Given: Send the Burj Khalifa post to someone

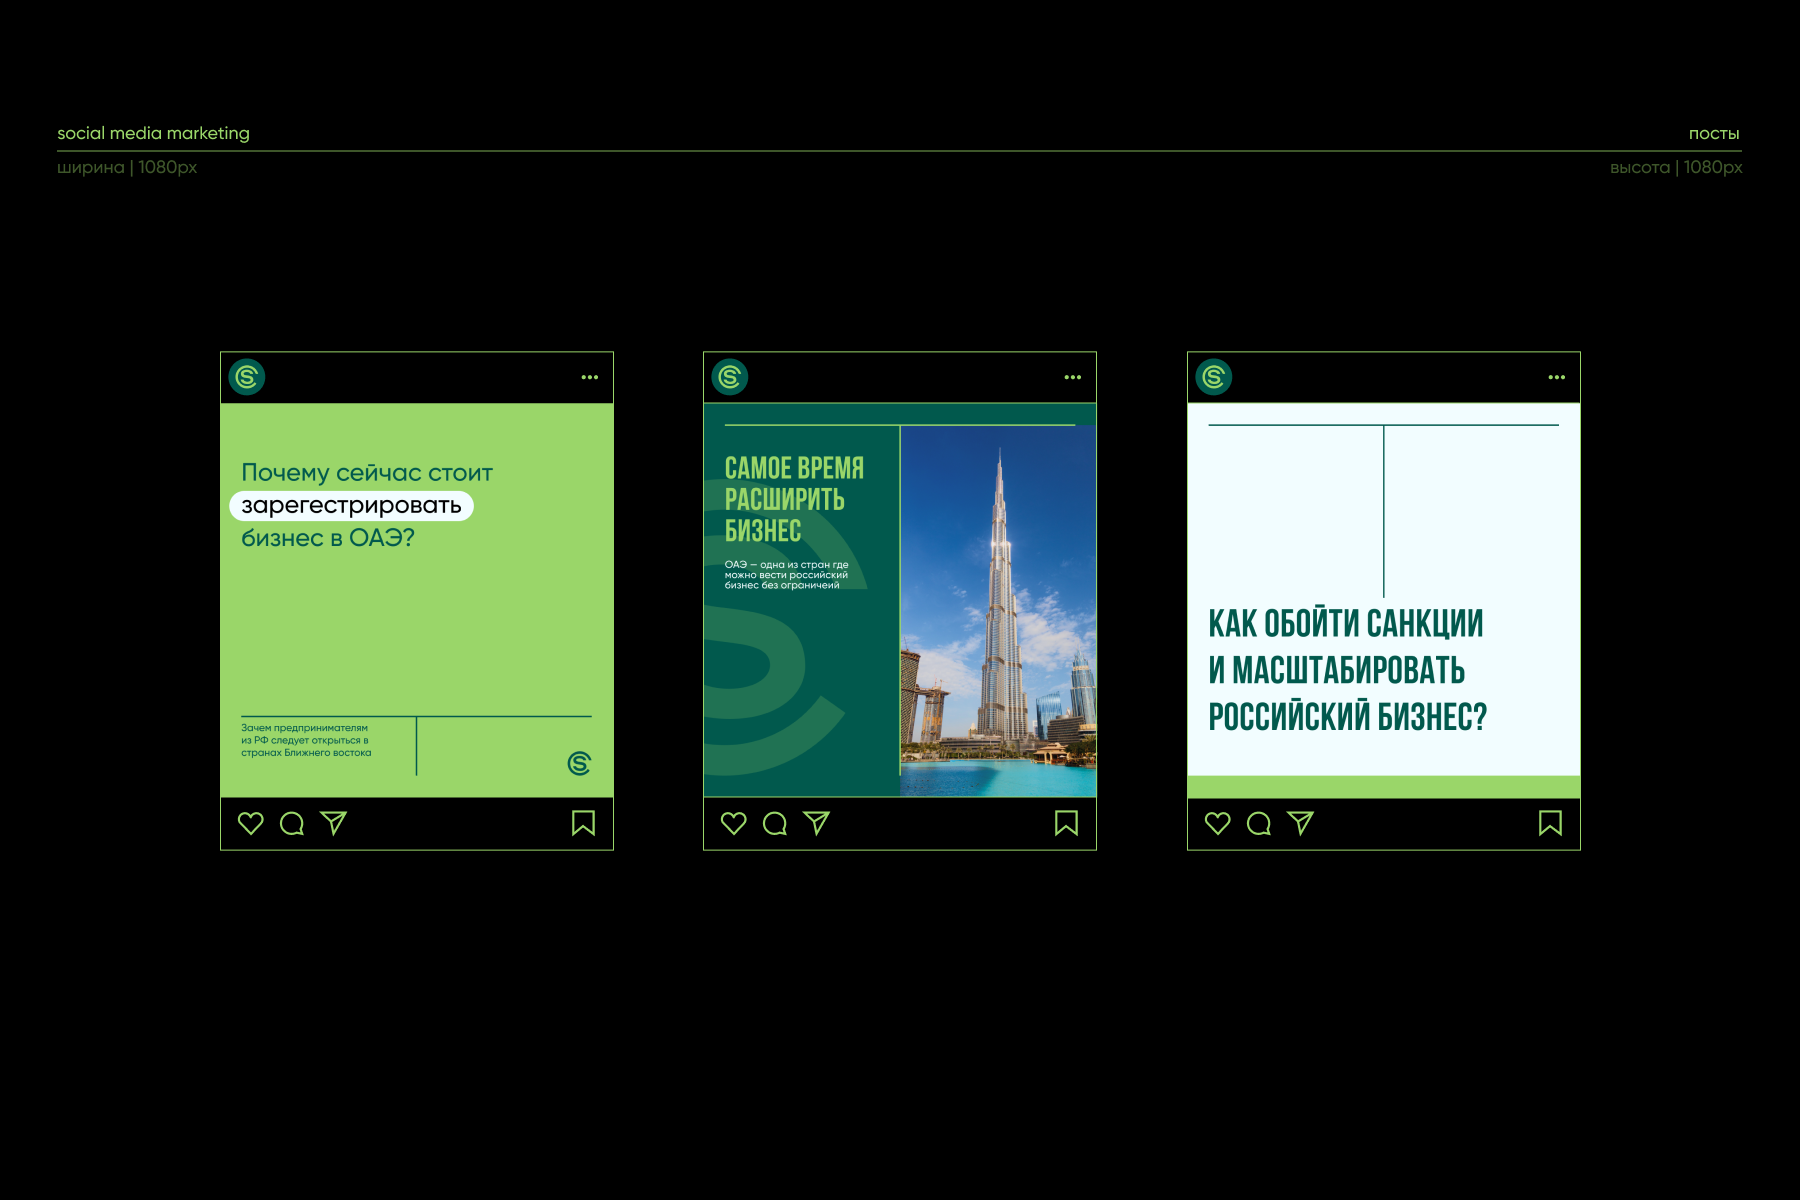Looking at the screenshot, I should pos(816,823).
